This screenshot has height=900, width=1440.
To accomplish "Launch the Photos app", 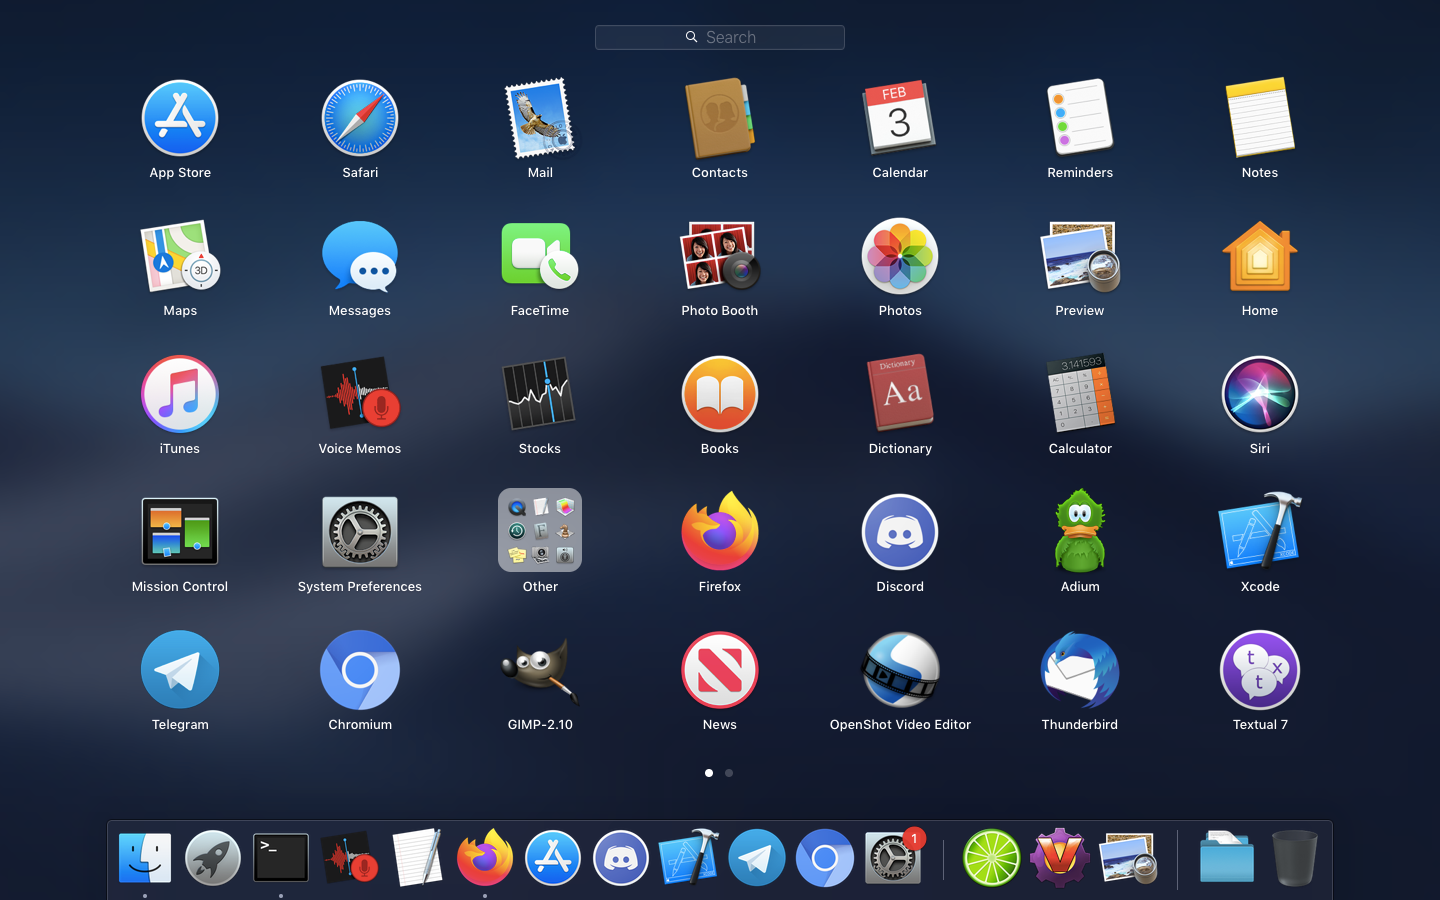I will (900, 256).
